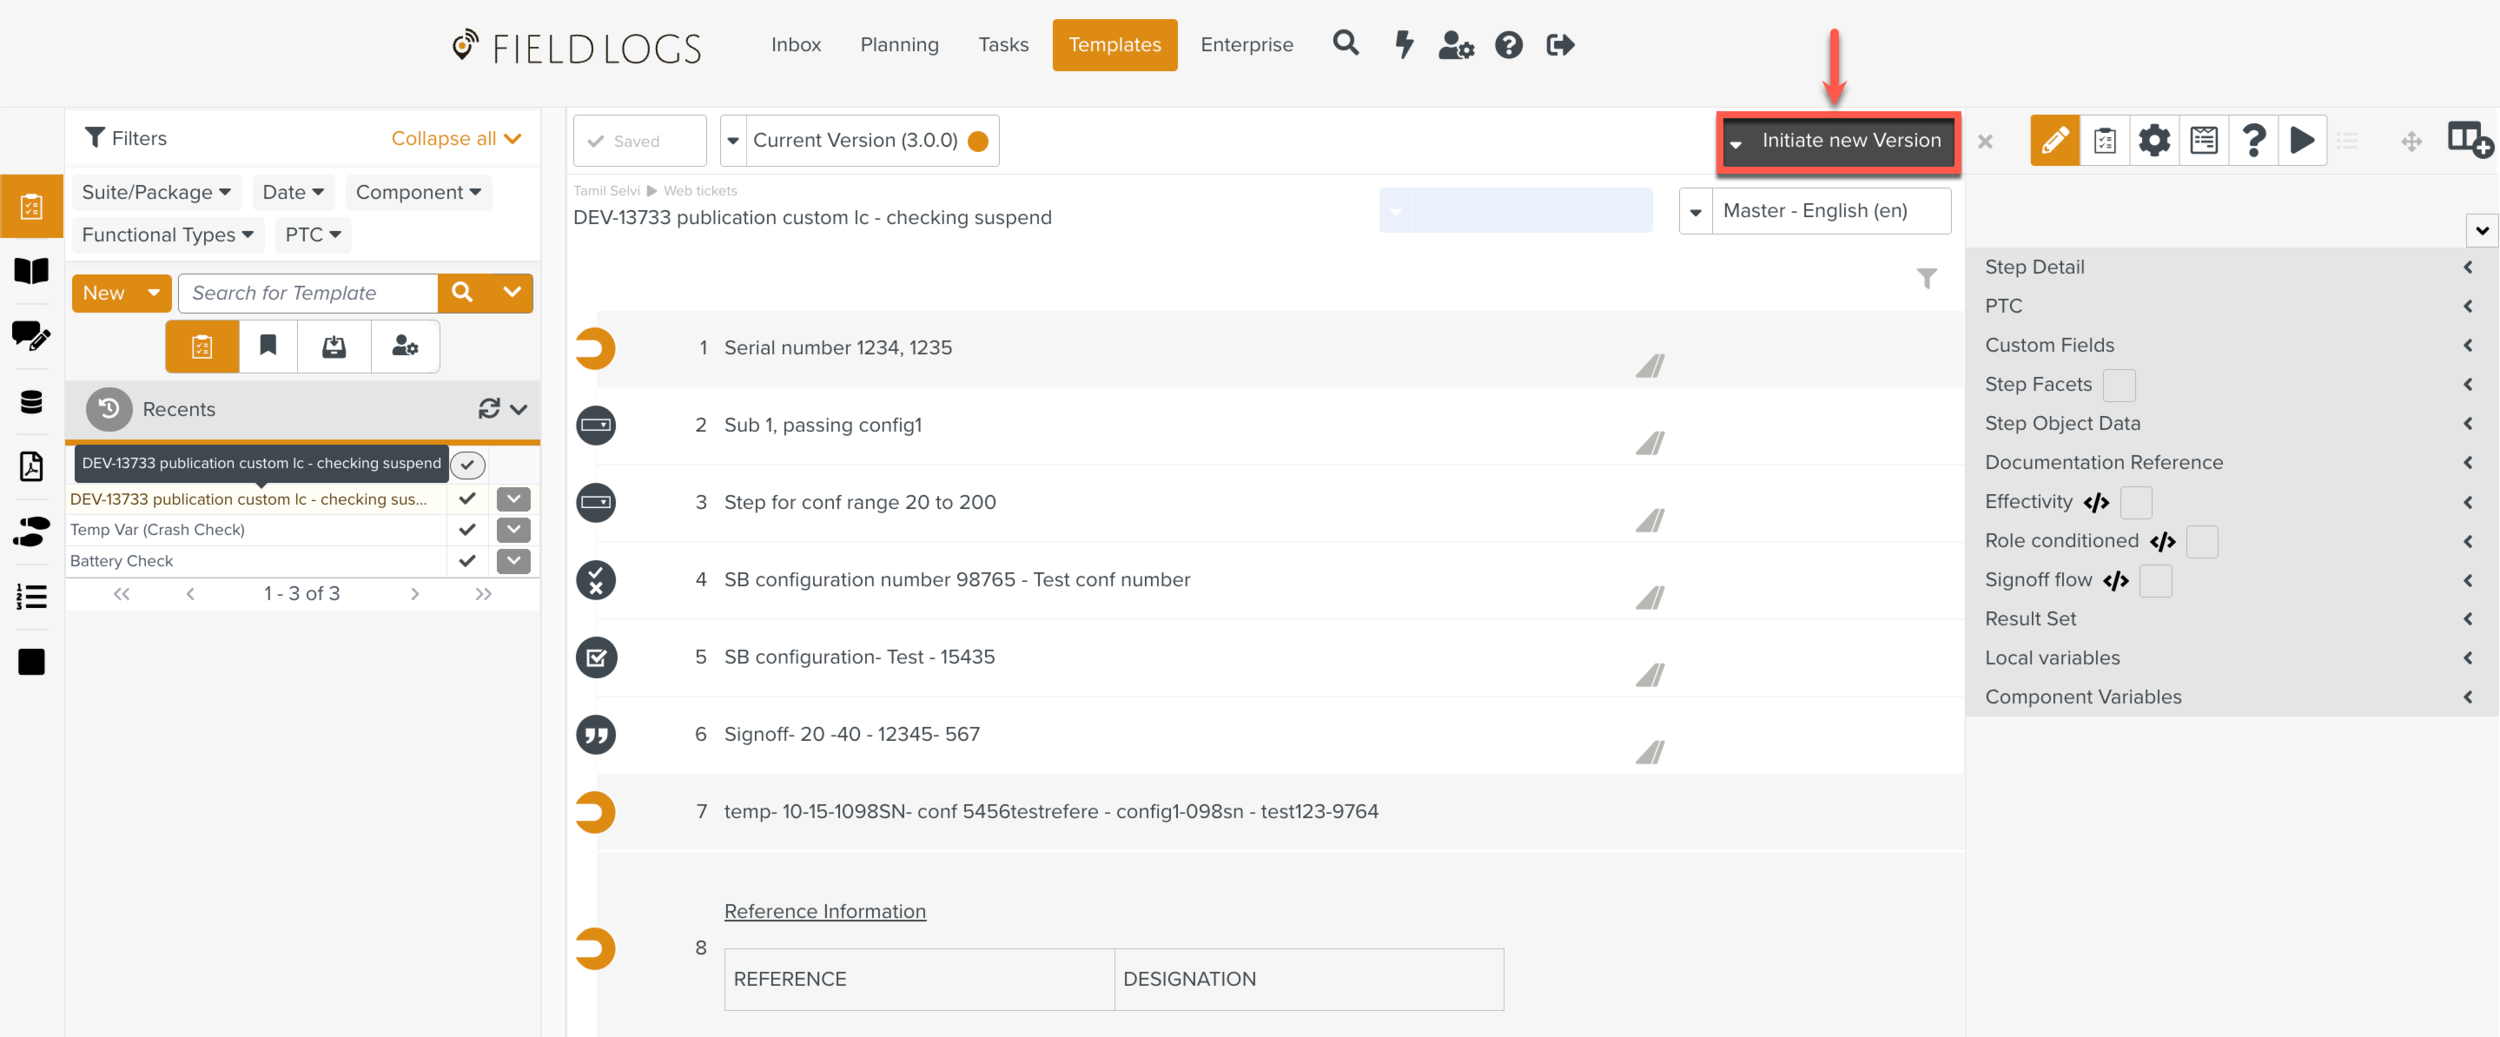Switch to the Planning tab
This screenshot has height=1037, width=2500.
pos(899,45)
